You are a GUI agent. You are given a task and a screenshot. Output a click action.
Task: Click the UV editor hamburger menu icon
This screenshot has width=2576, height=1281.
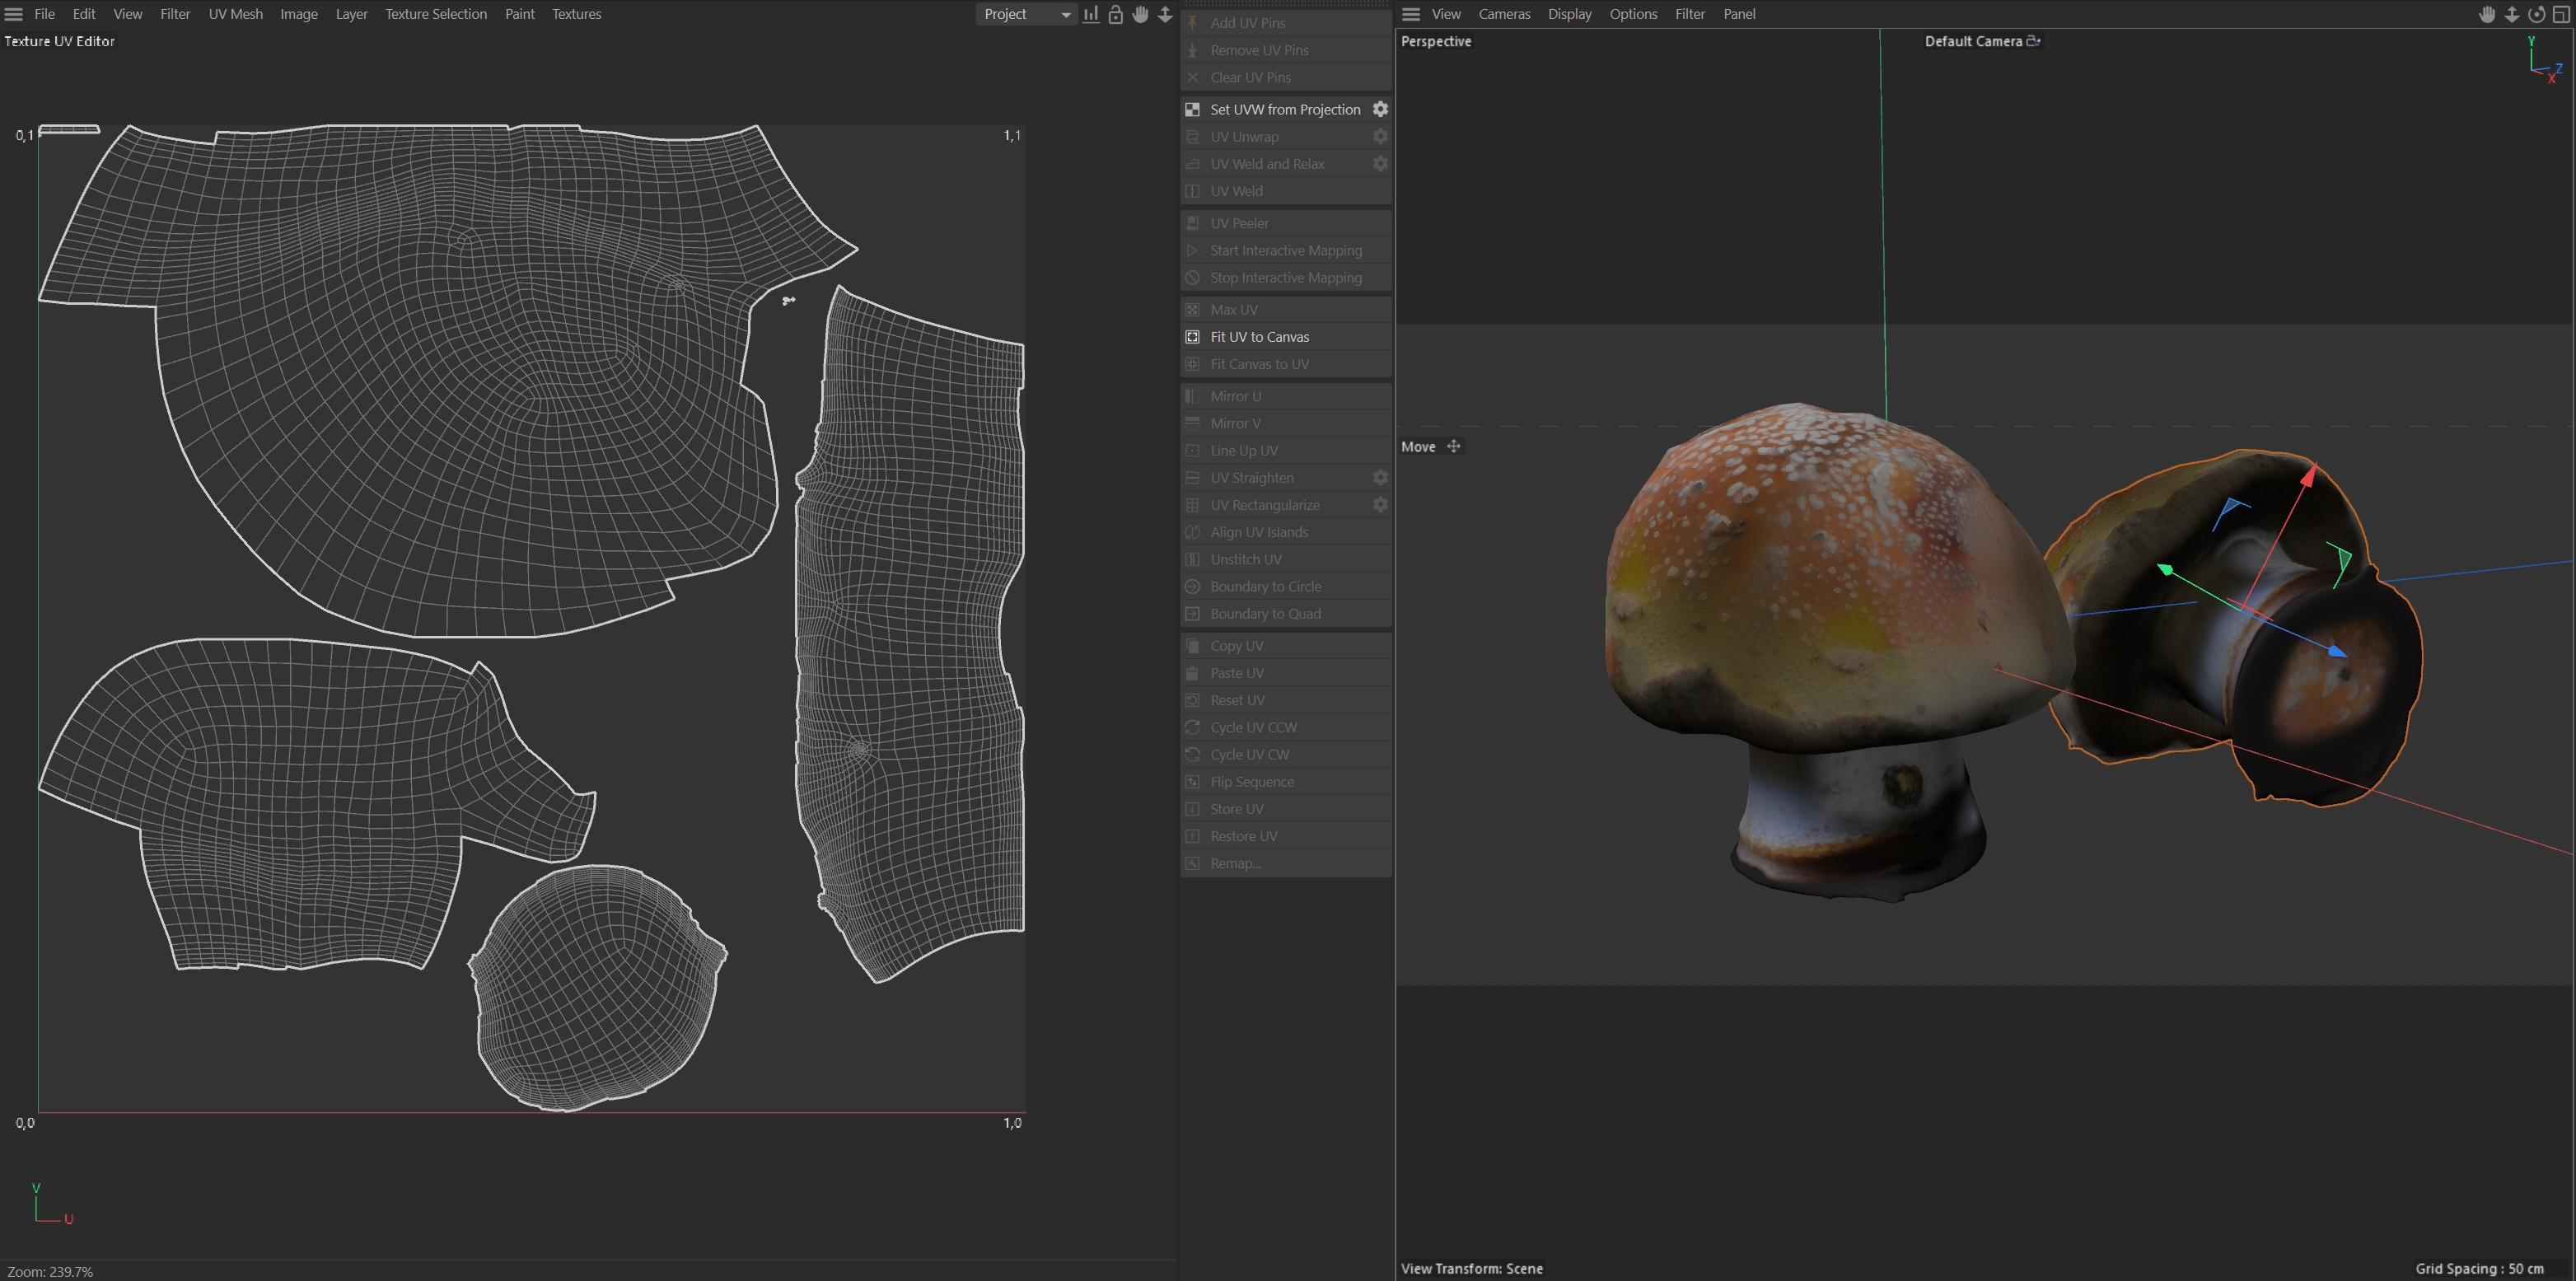tap(14, 14)
